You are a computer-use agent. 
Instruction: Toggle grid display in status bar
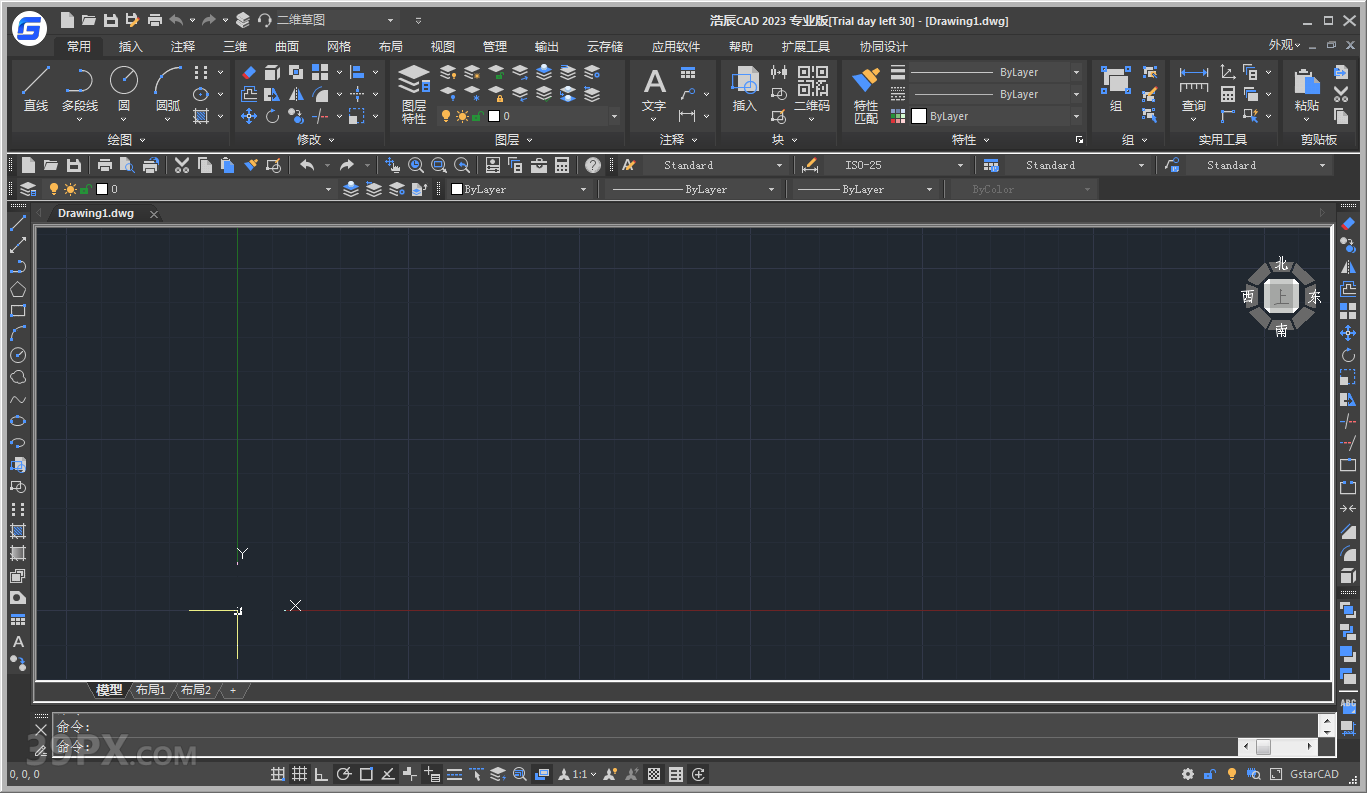(x=299, y=774)
